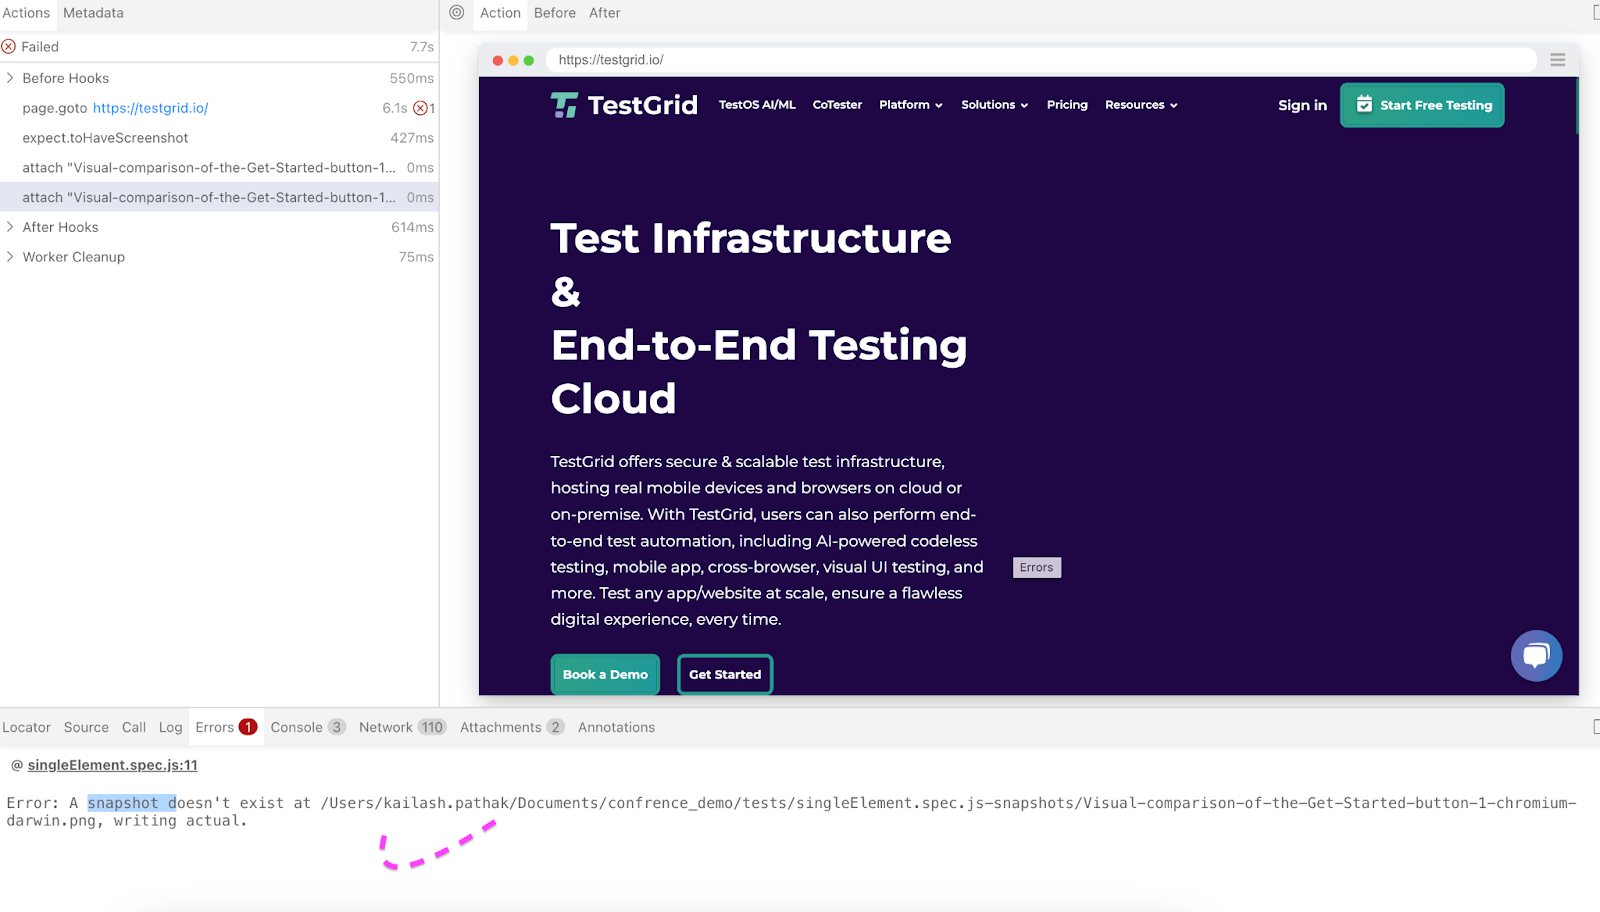Open the Source tab
The width and height of the screenshot is (1600, 912).
(86, 727)
